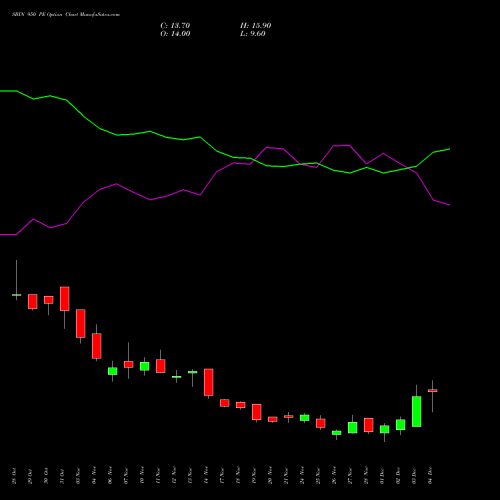Select the high value H: 15.90

(255, 26)
